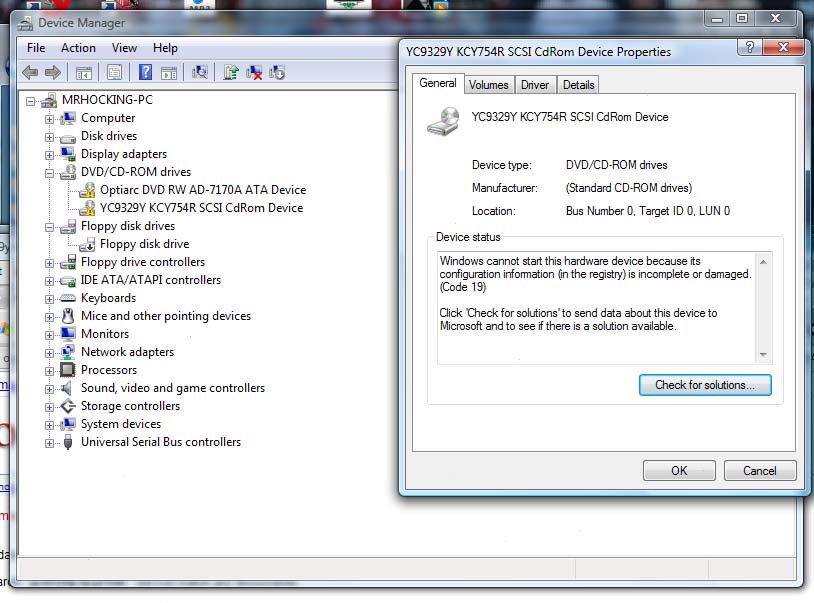Viewport: 814px width, 603px height.
Task: Click the Device status scrollbar down arrow
Action: pos(763,355)
